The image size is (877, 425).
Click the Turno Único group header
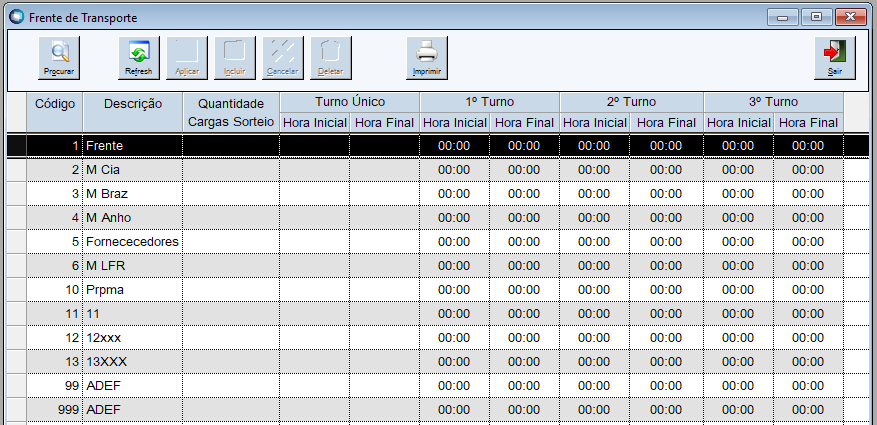pos(350,102)
